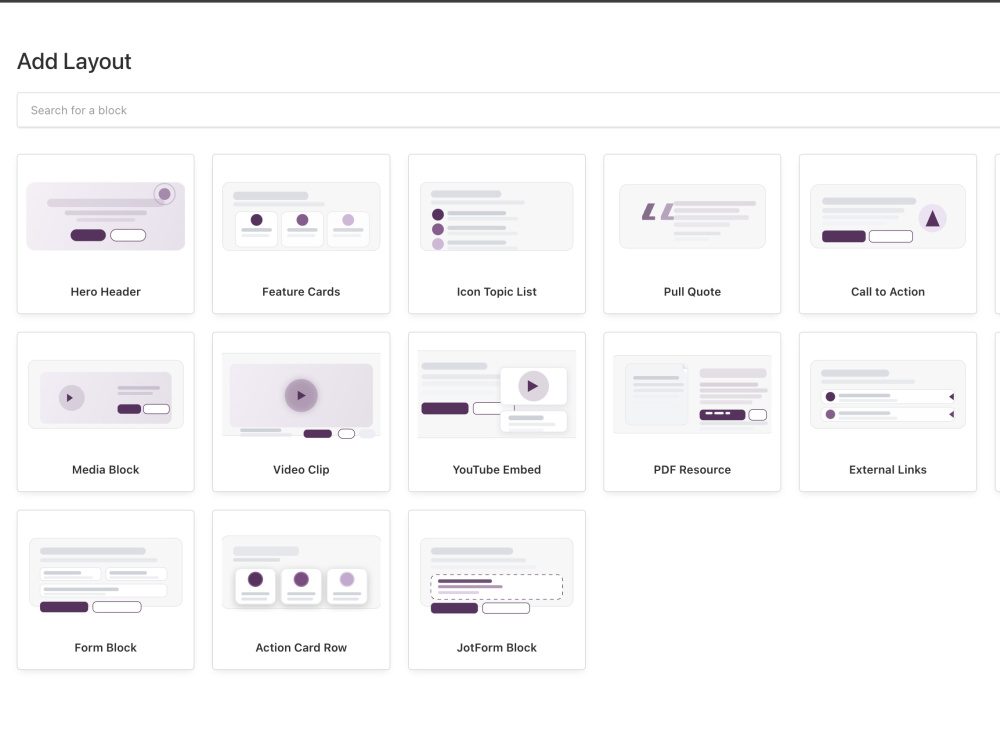
Task: Choose the Media Block preview thumbnail
Action: 106,394
